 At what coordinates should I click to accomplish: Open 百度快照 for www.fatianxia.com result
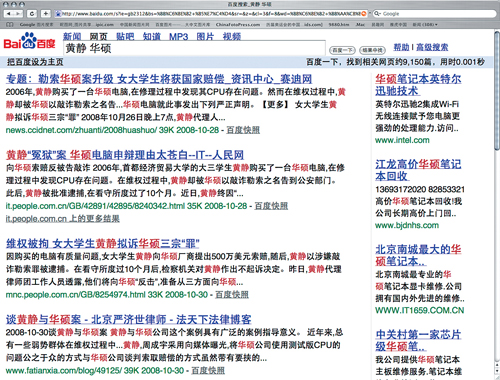click(x=208, y=370)
